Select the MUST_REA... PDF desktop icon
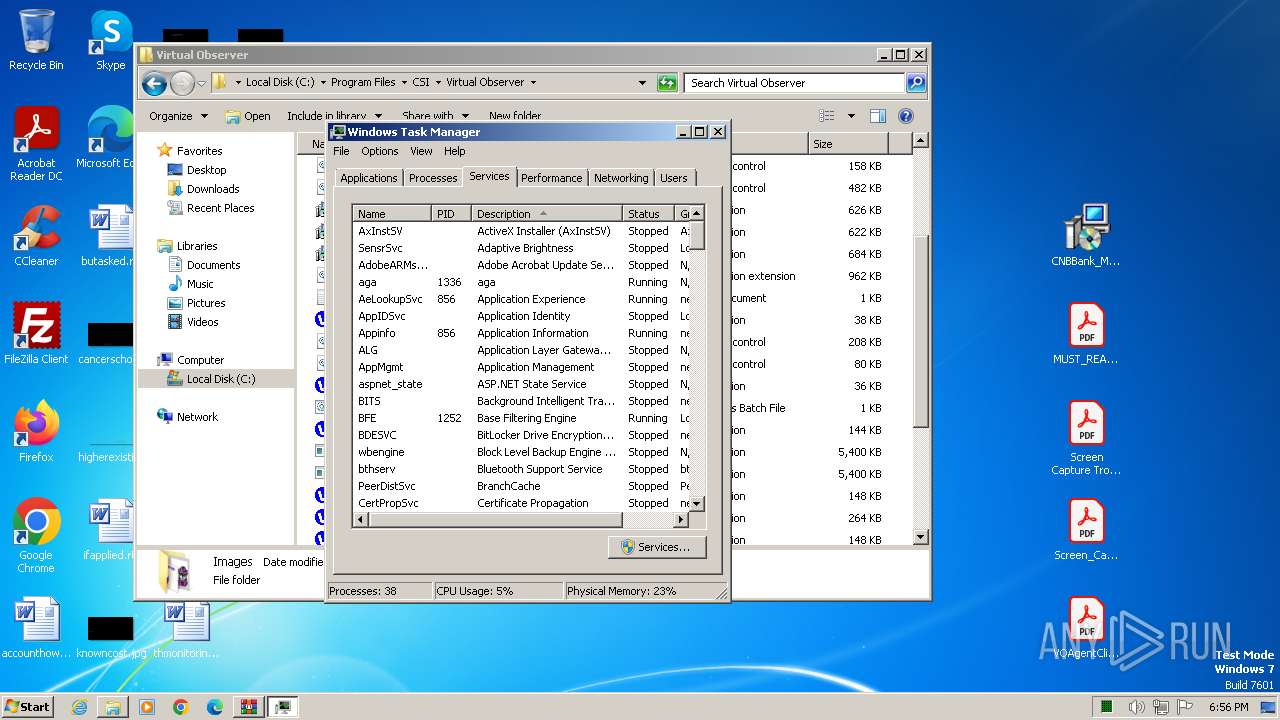This screenshot has height=720, width=1280. pyautogui.click(x=1086, y=334)
